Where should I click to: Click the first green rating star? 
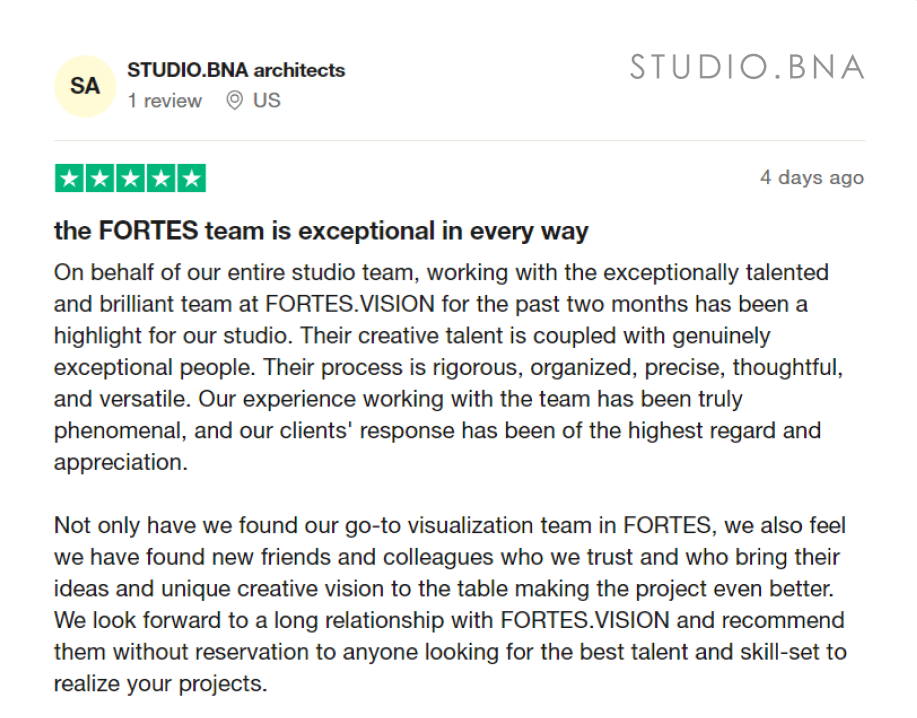69,179
